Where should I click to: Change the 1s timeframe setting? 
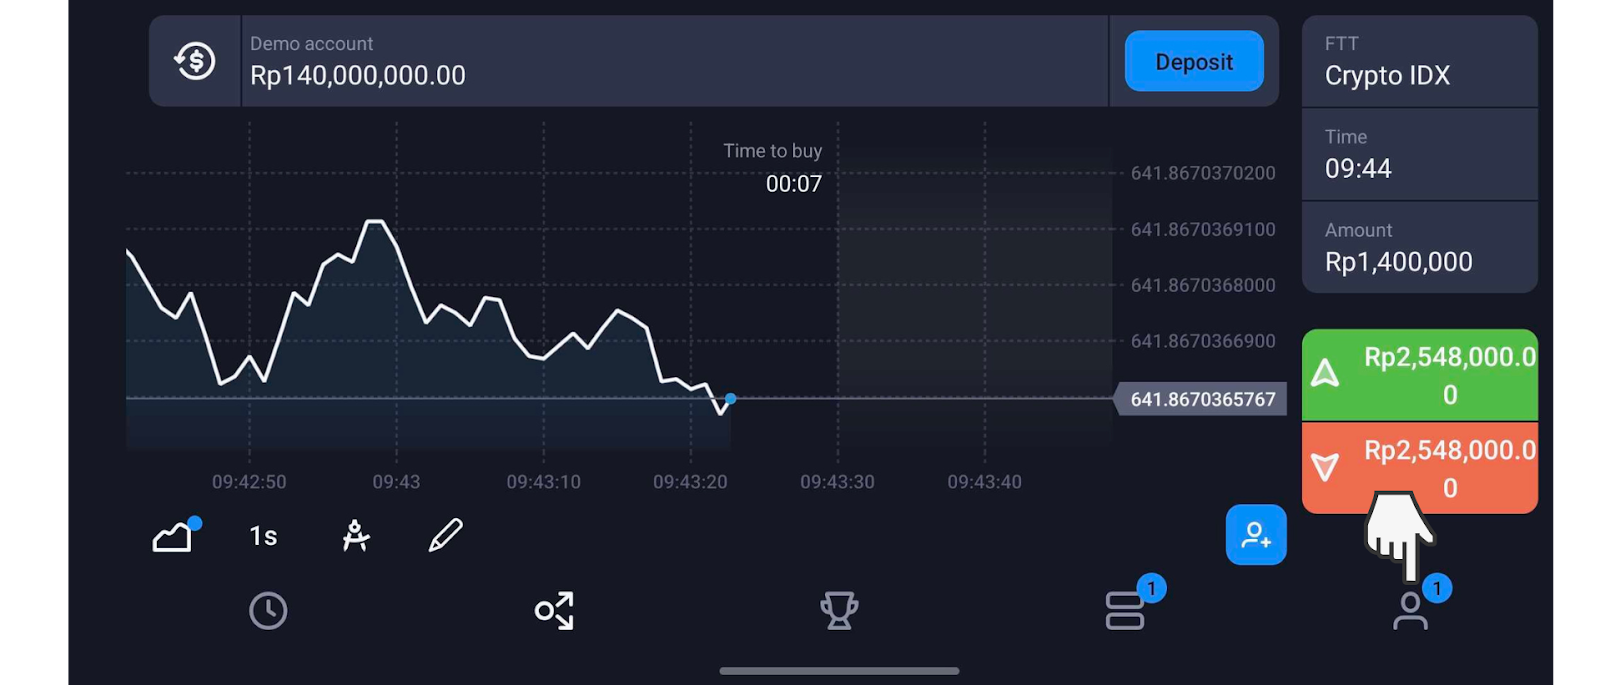(x=263, y=536)
